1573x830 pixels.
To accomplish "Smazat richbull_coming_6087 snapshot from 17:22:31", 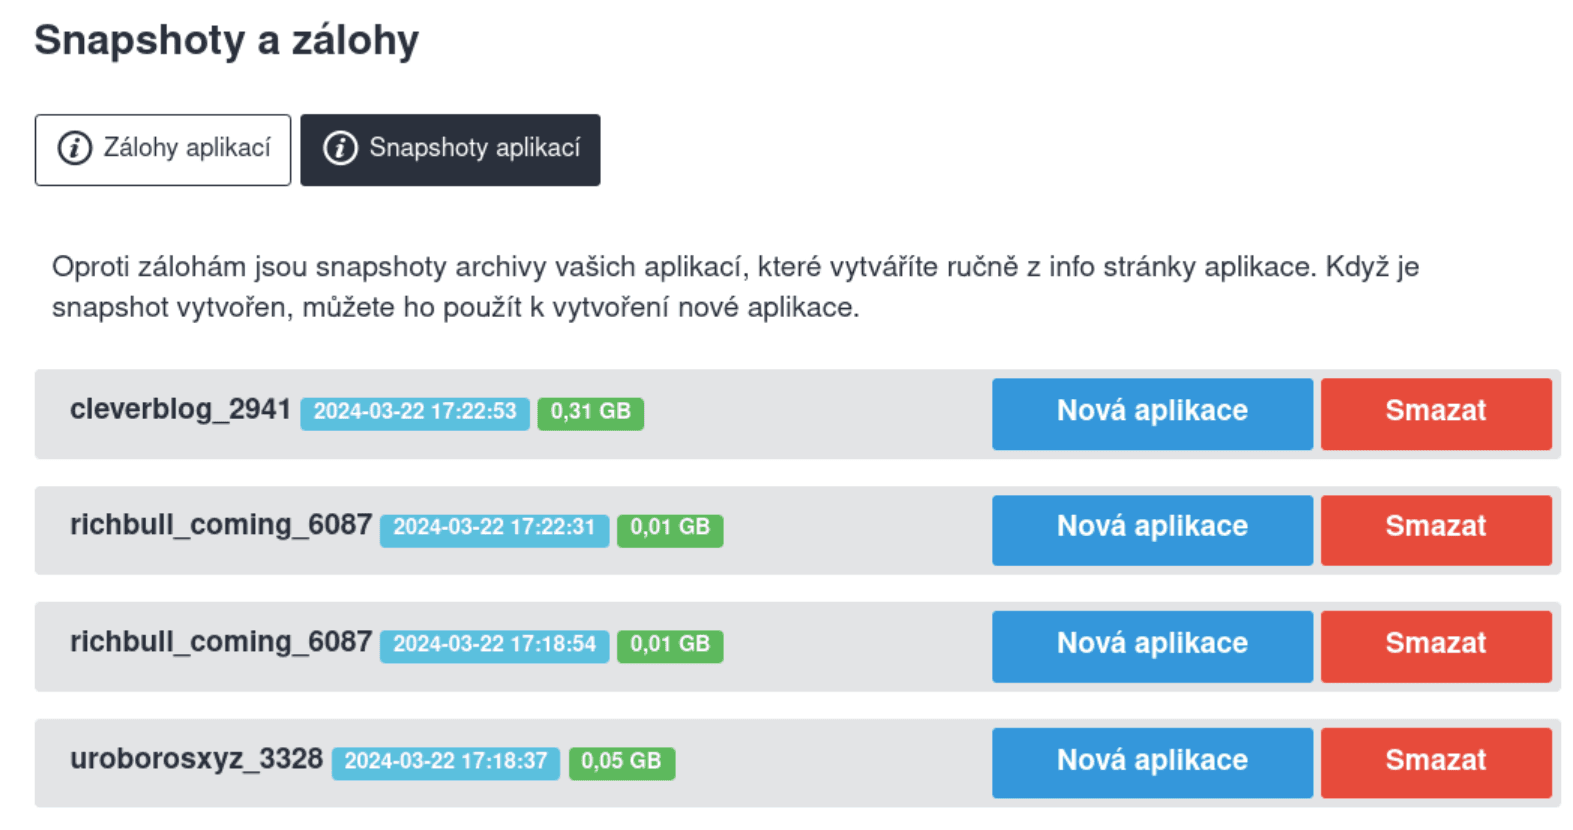I will point(1435,529).
